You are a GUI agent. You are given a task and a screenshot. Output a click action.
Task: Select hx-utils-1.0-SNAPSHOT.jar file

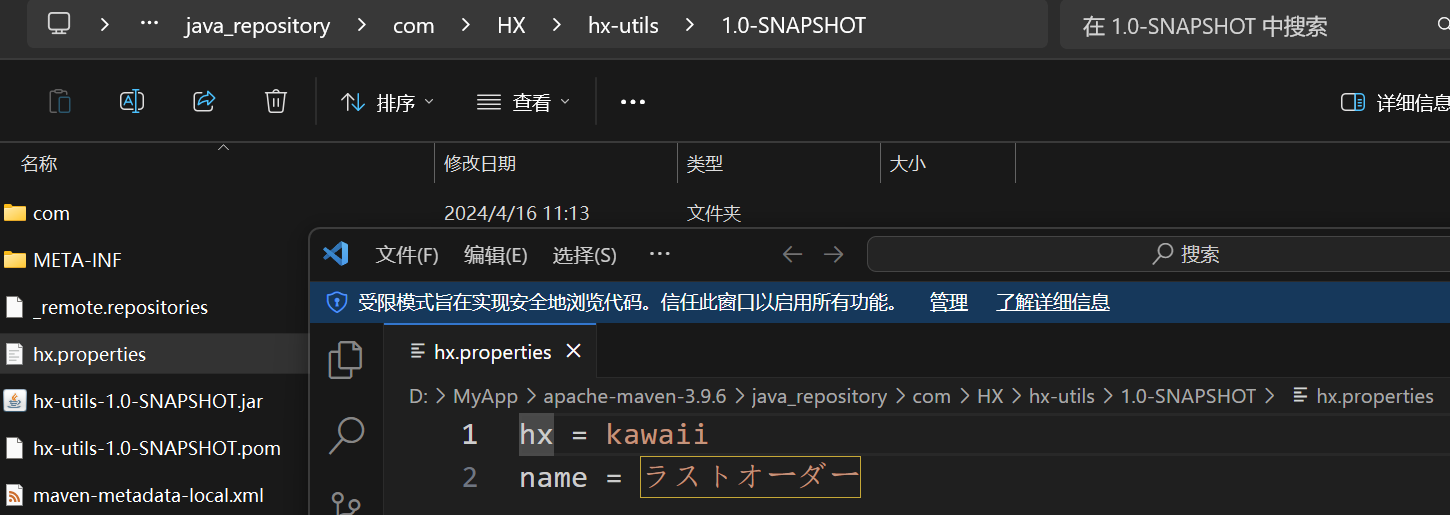tap(148, 401)
